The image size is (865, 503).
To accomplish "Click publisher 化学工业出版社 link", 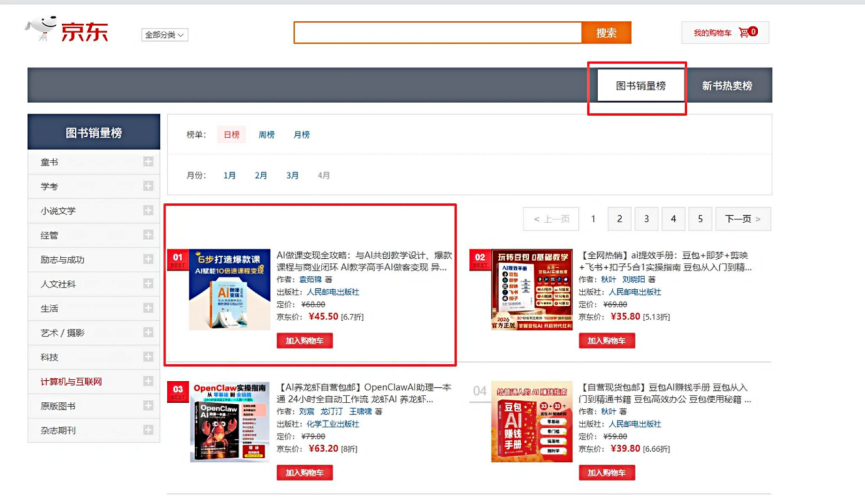I will click(333, 424).
